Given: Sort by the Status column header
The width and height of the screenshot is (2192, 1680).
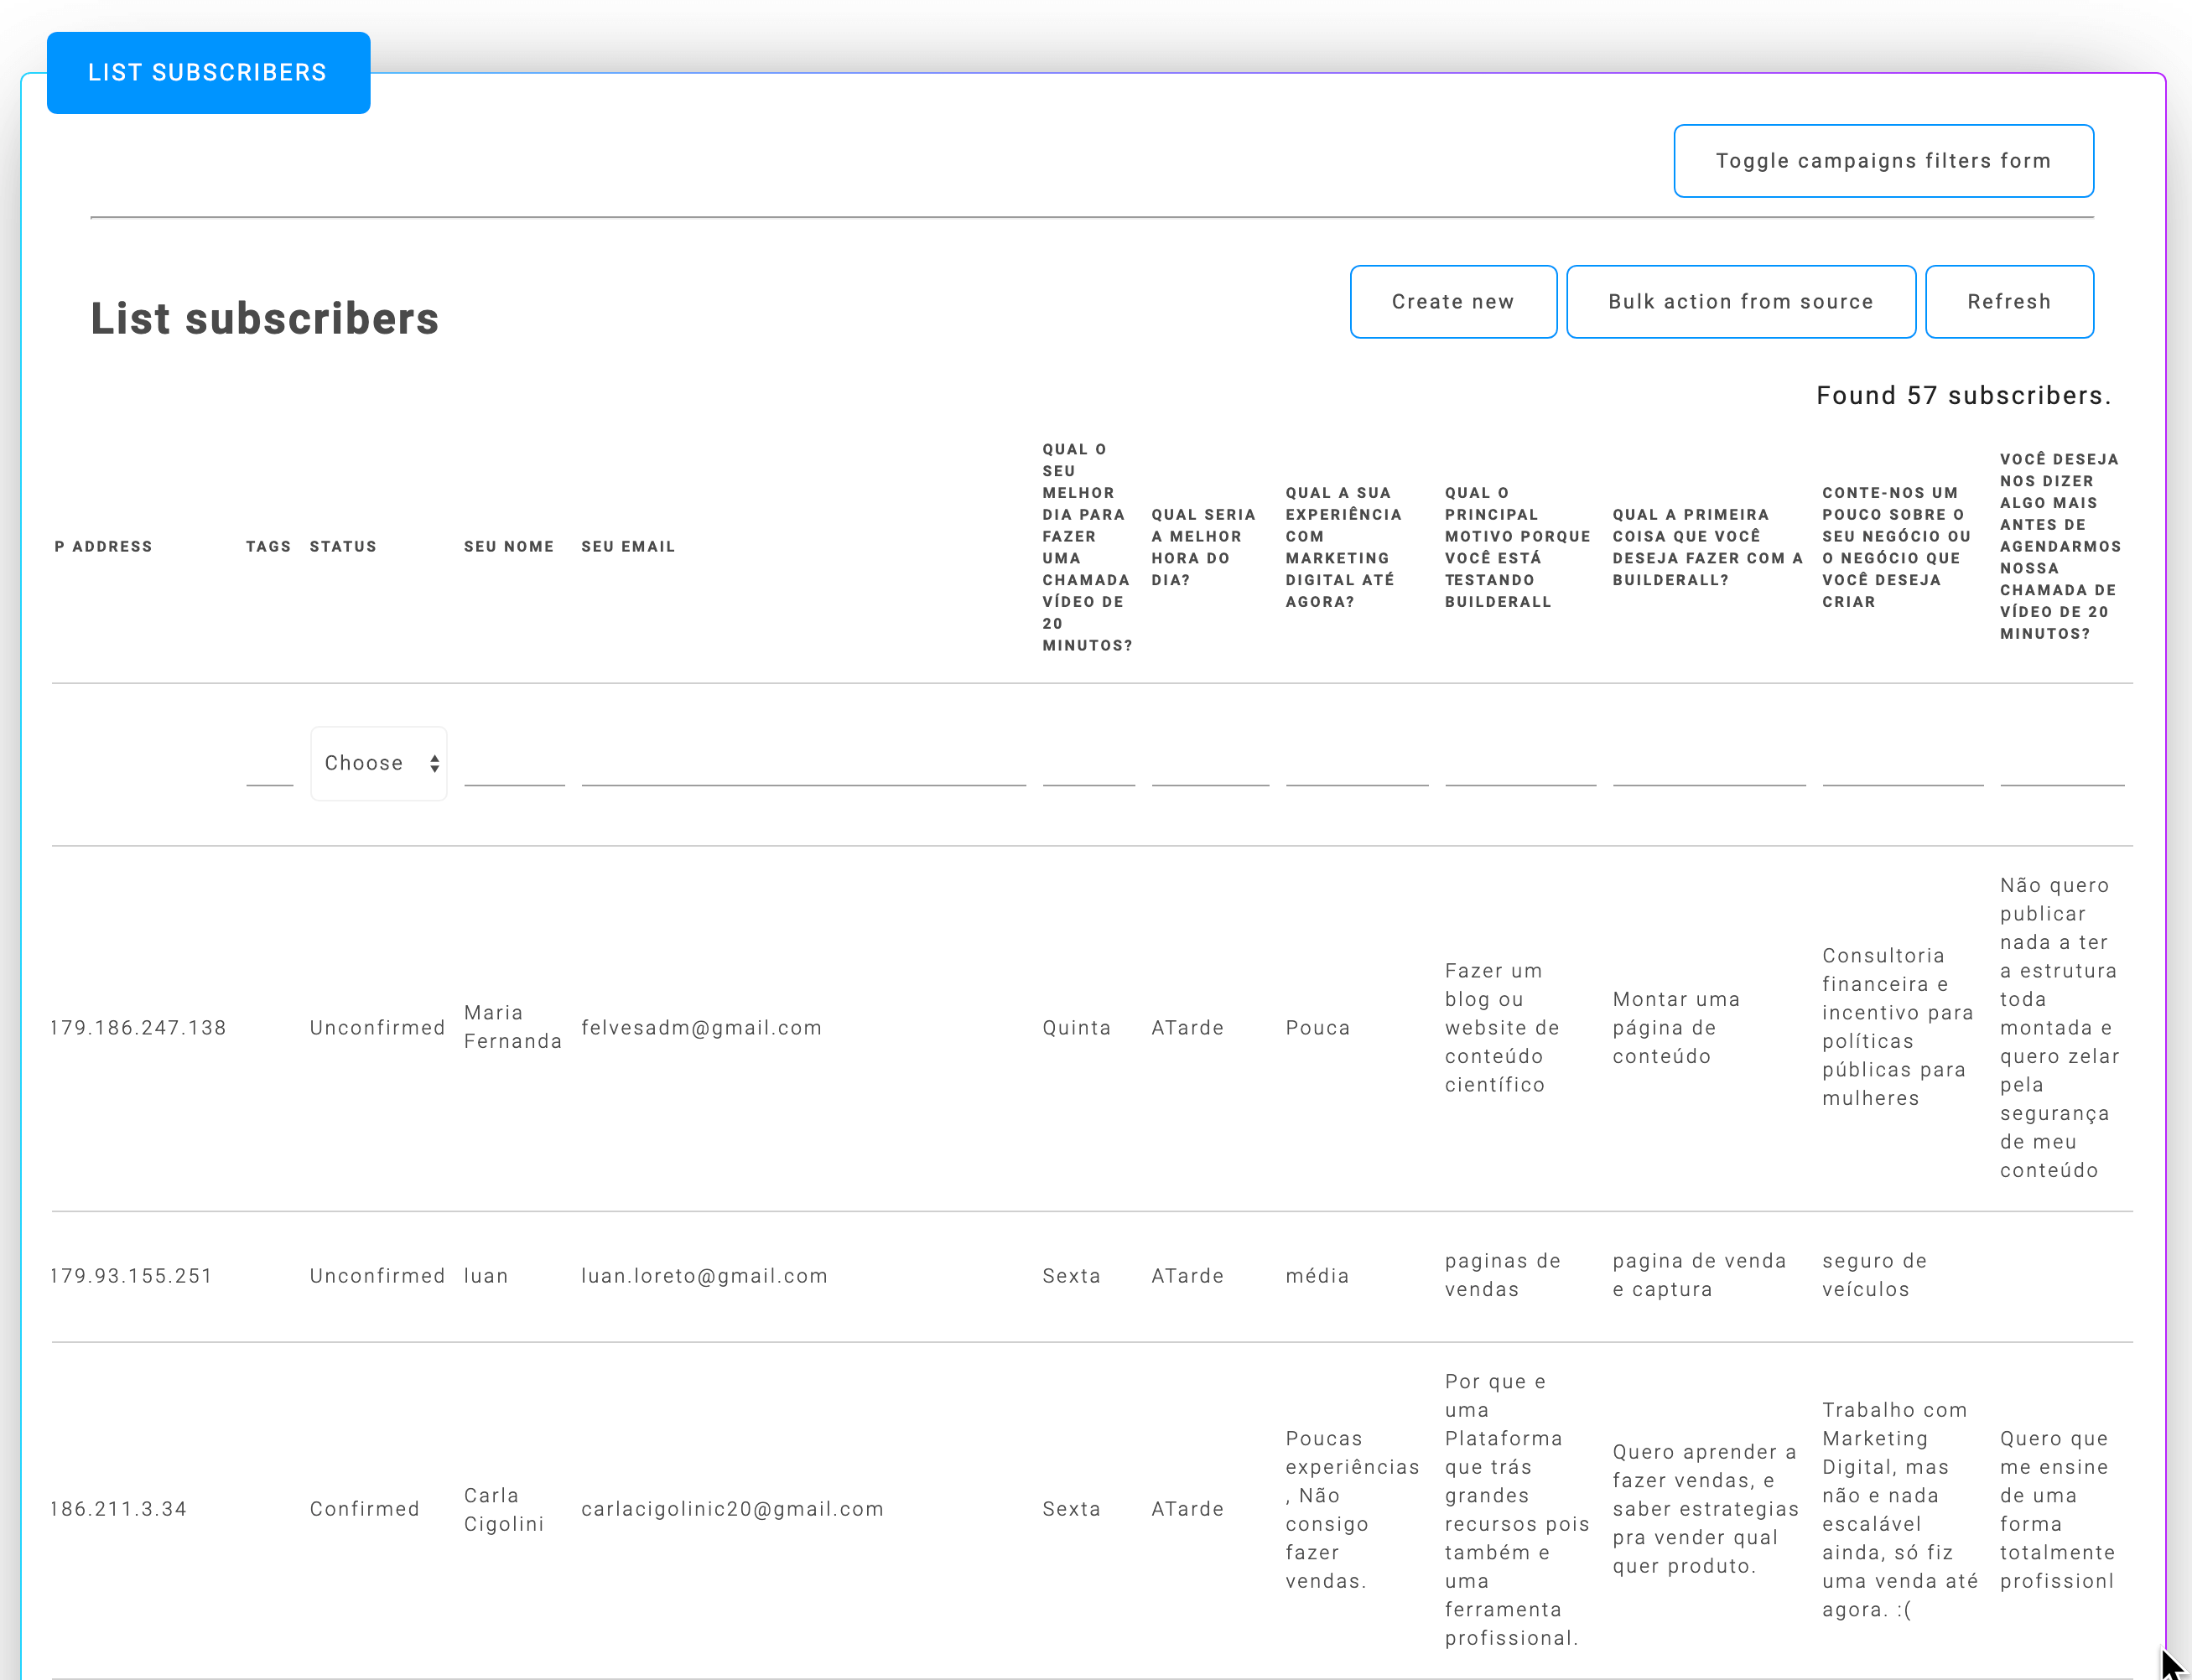Looking at the screenshot, I should [343, 547].
